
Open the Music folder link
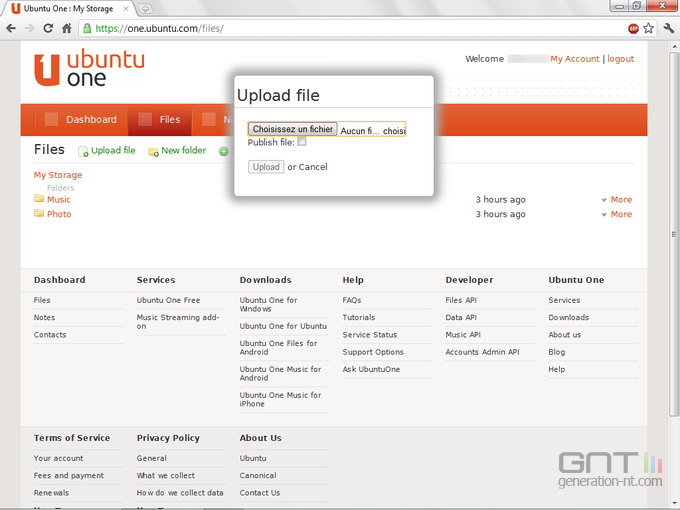[x=59, y=199]
